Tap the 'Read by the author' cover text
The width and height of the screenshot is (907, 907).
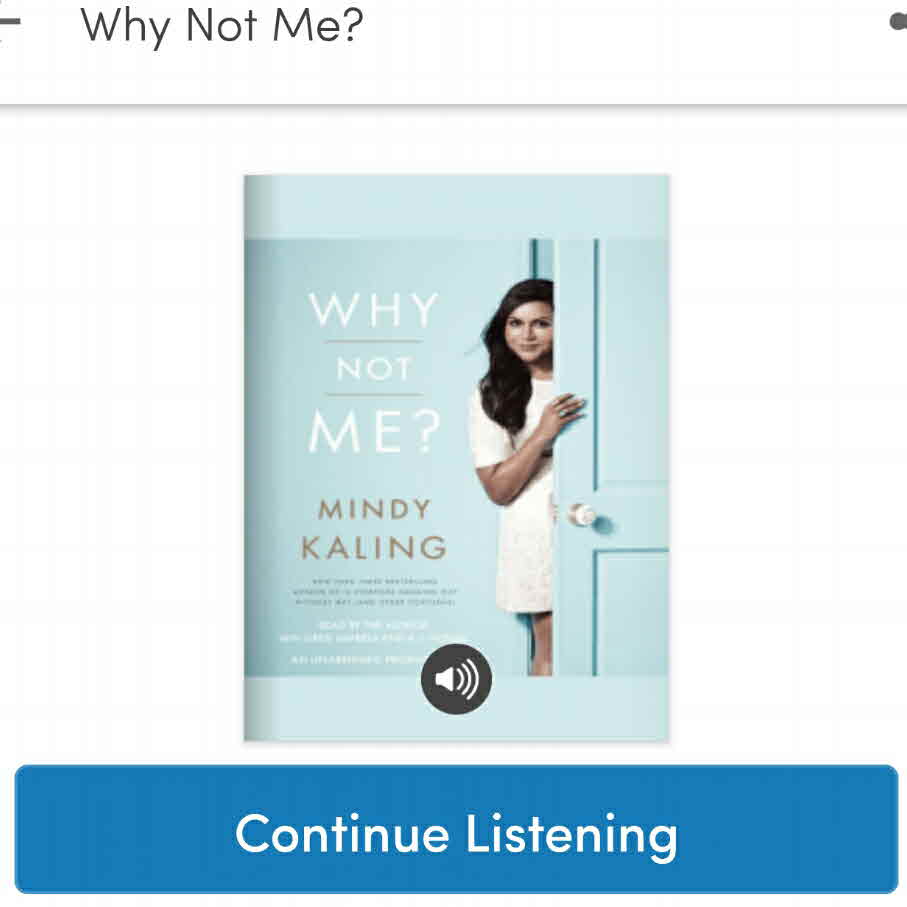374,625
